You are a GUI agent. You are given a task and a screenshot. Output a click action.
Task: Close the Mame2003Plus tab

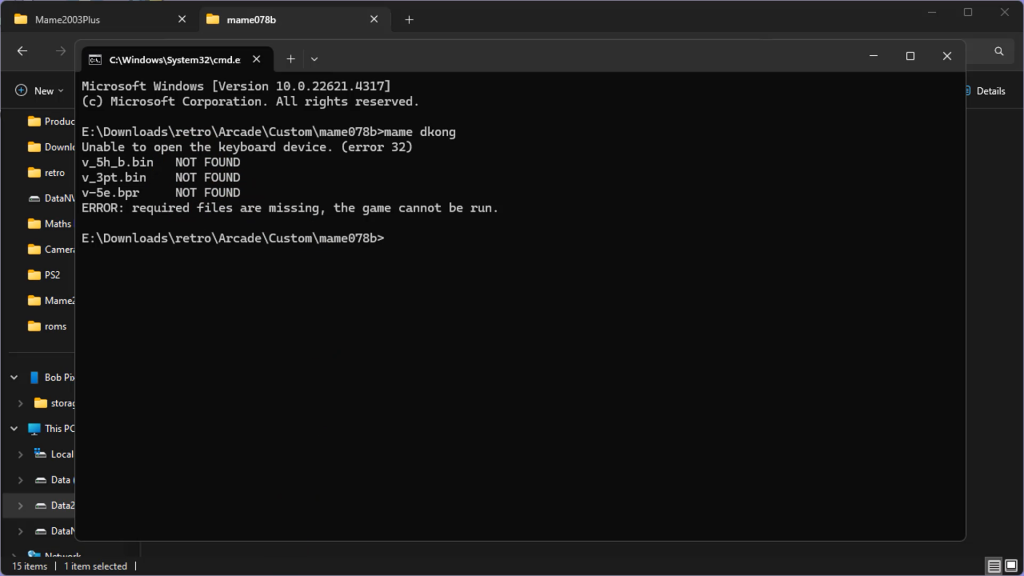pos(182,20)
